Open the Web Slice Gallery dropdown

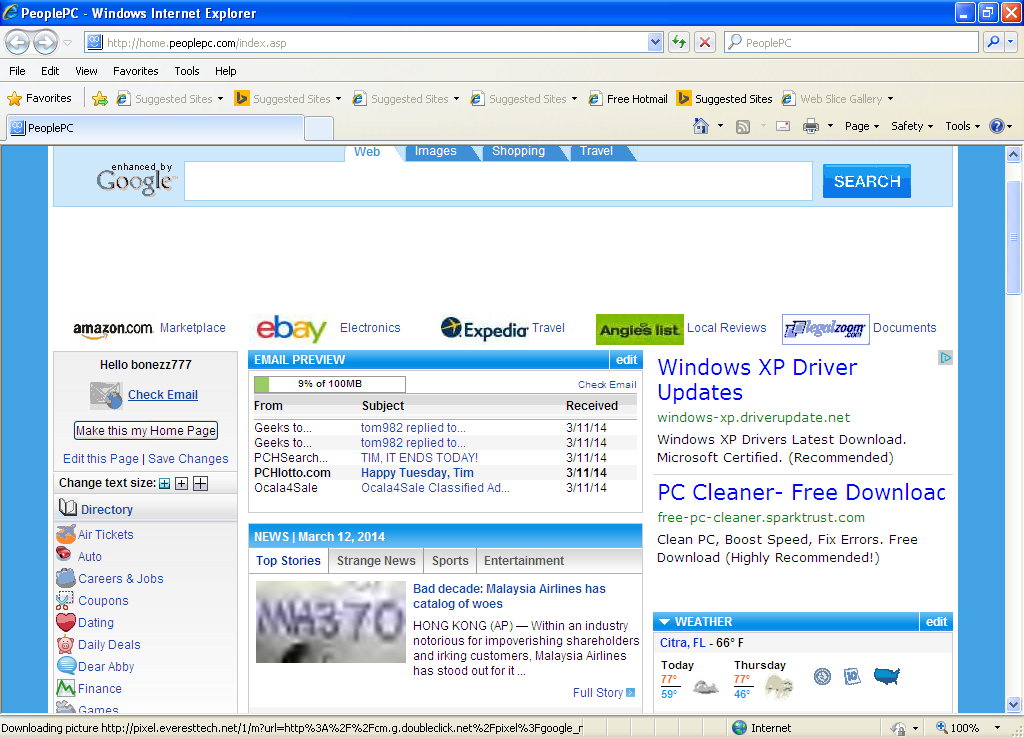tap(890, 99)
